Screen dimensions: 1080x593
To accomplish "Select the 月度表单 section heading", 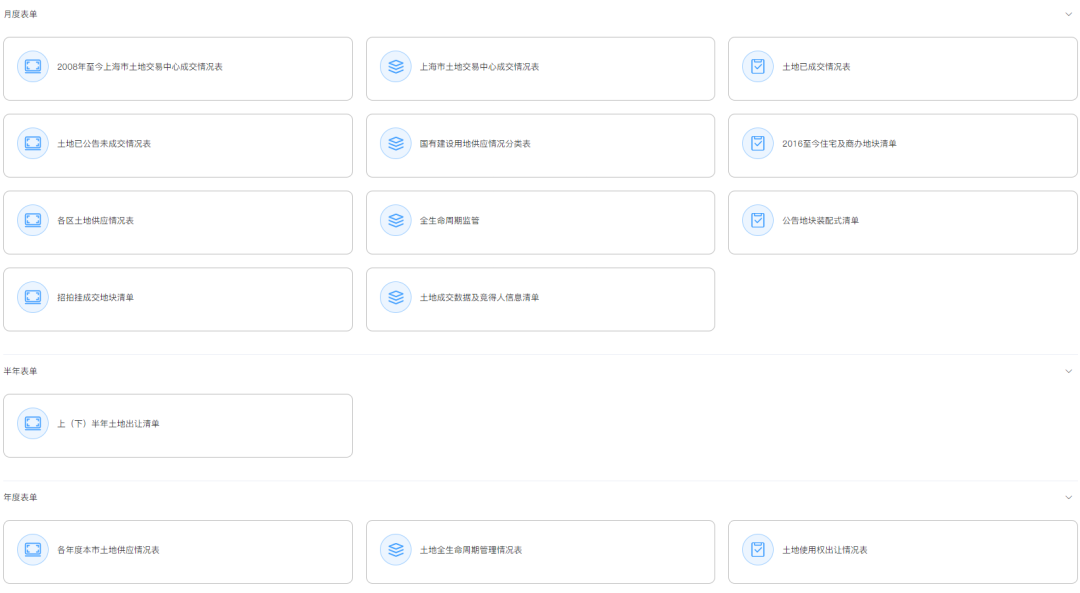I will tap(21, 15).
